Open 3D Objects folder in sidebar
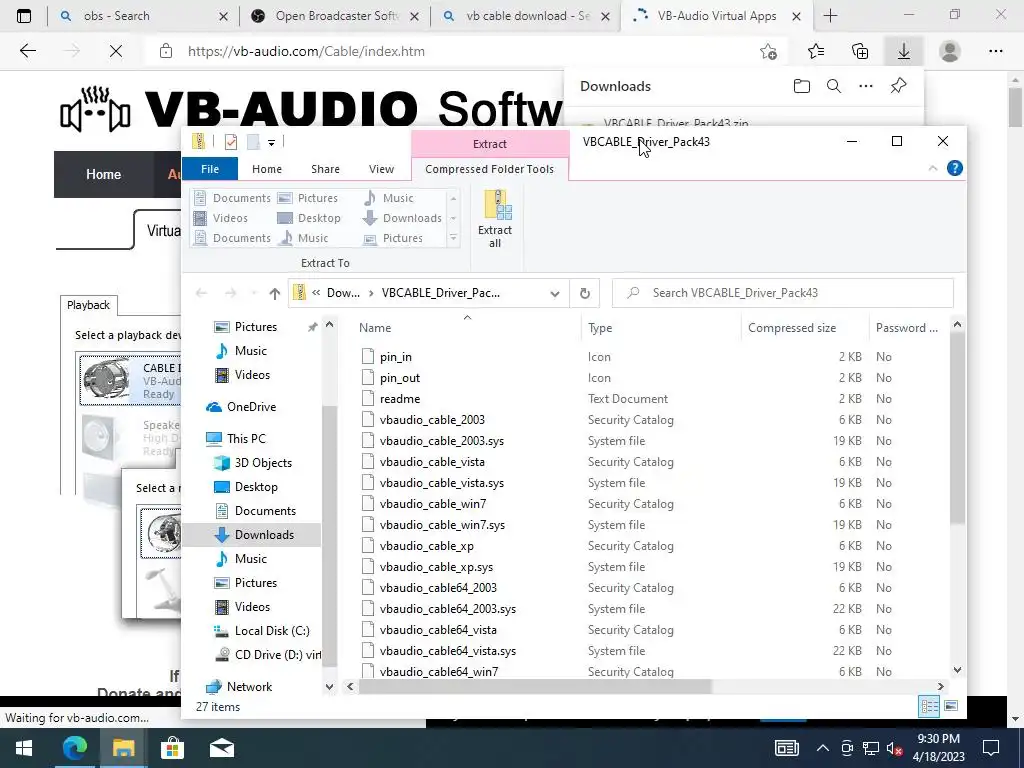Viewport: 1024px width, 768px height. point(263,462)
